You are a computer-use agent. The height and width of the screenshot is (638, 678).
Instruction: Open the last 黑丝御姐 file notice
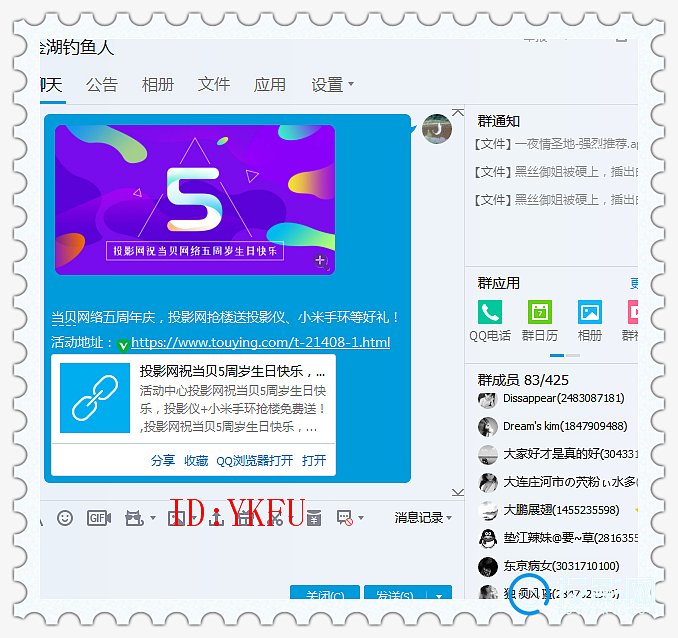coord(556,199)
